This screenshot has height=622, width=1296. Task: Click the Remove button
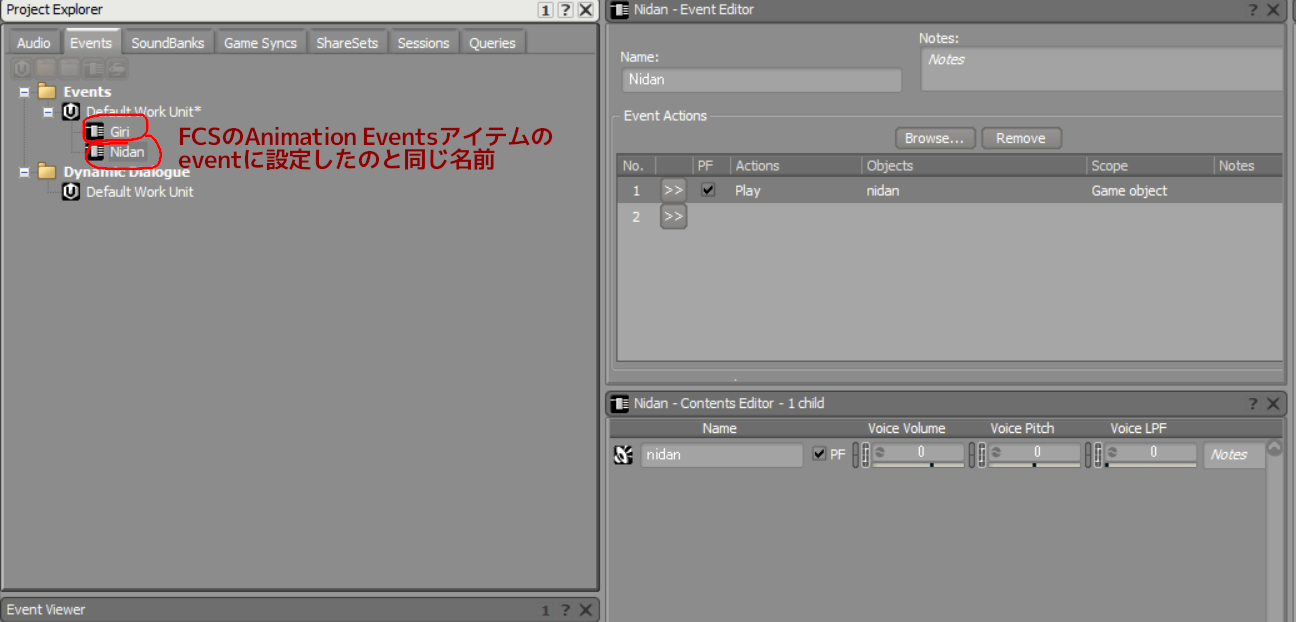[x=1021, y=138]
